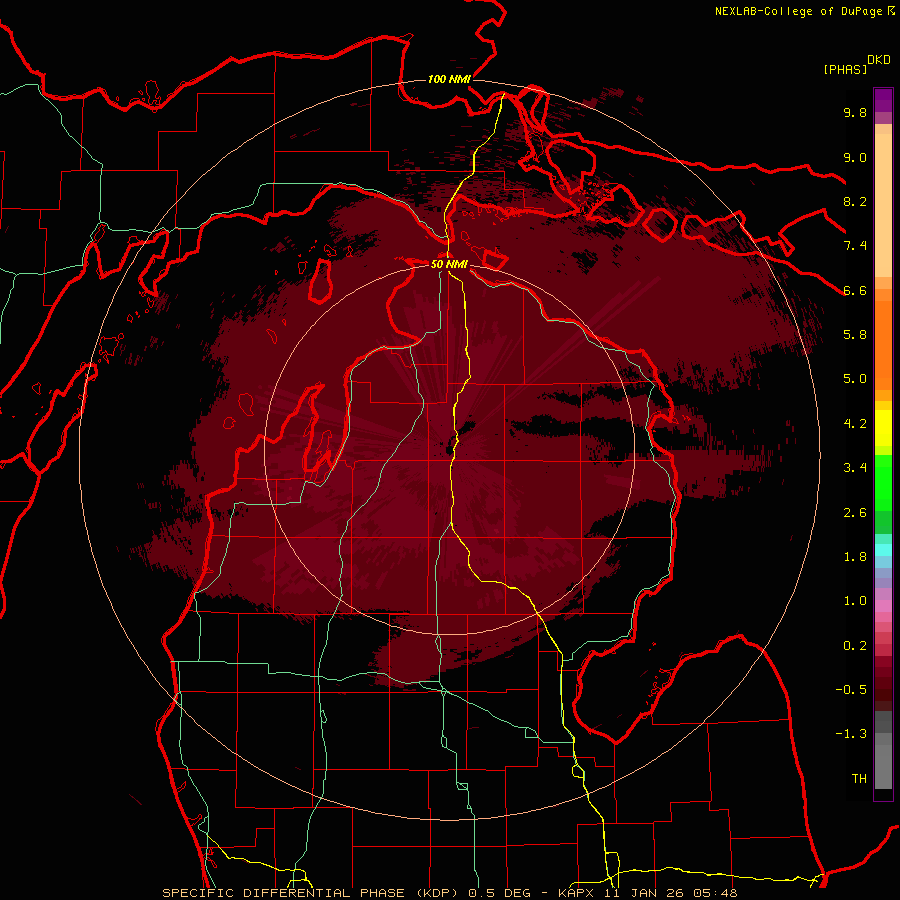Click the 4.2 value on the color scale
Image resolution: width=900 pixels, height=900 pixels.
(855, 424)
